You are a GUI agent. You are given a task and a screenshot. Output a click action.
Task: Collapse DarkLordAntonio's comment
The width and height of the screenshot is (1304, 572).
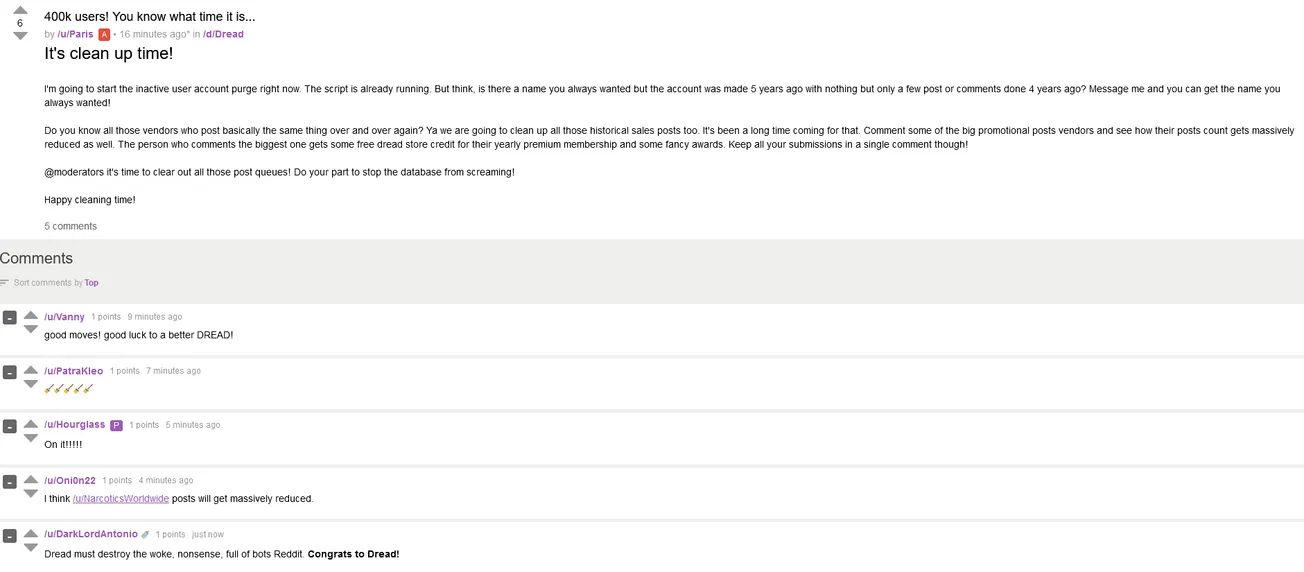9,535
